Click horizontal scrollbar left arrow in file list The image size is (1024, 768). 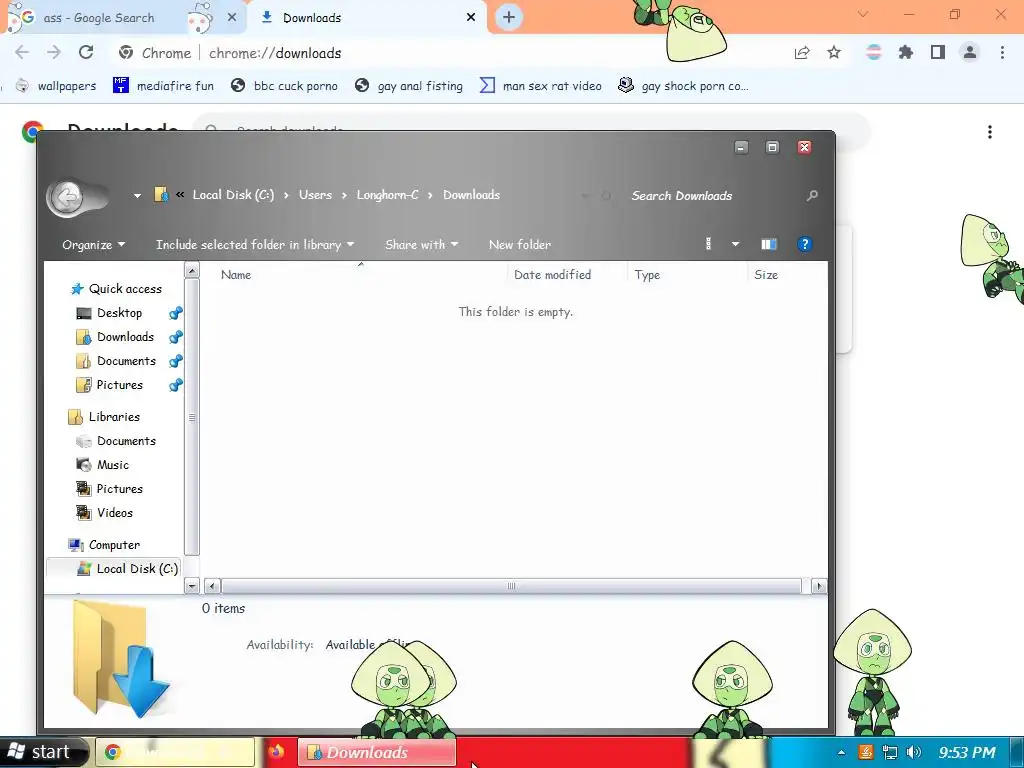[212, 586]
